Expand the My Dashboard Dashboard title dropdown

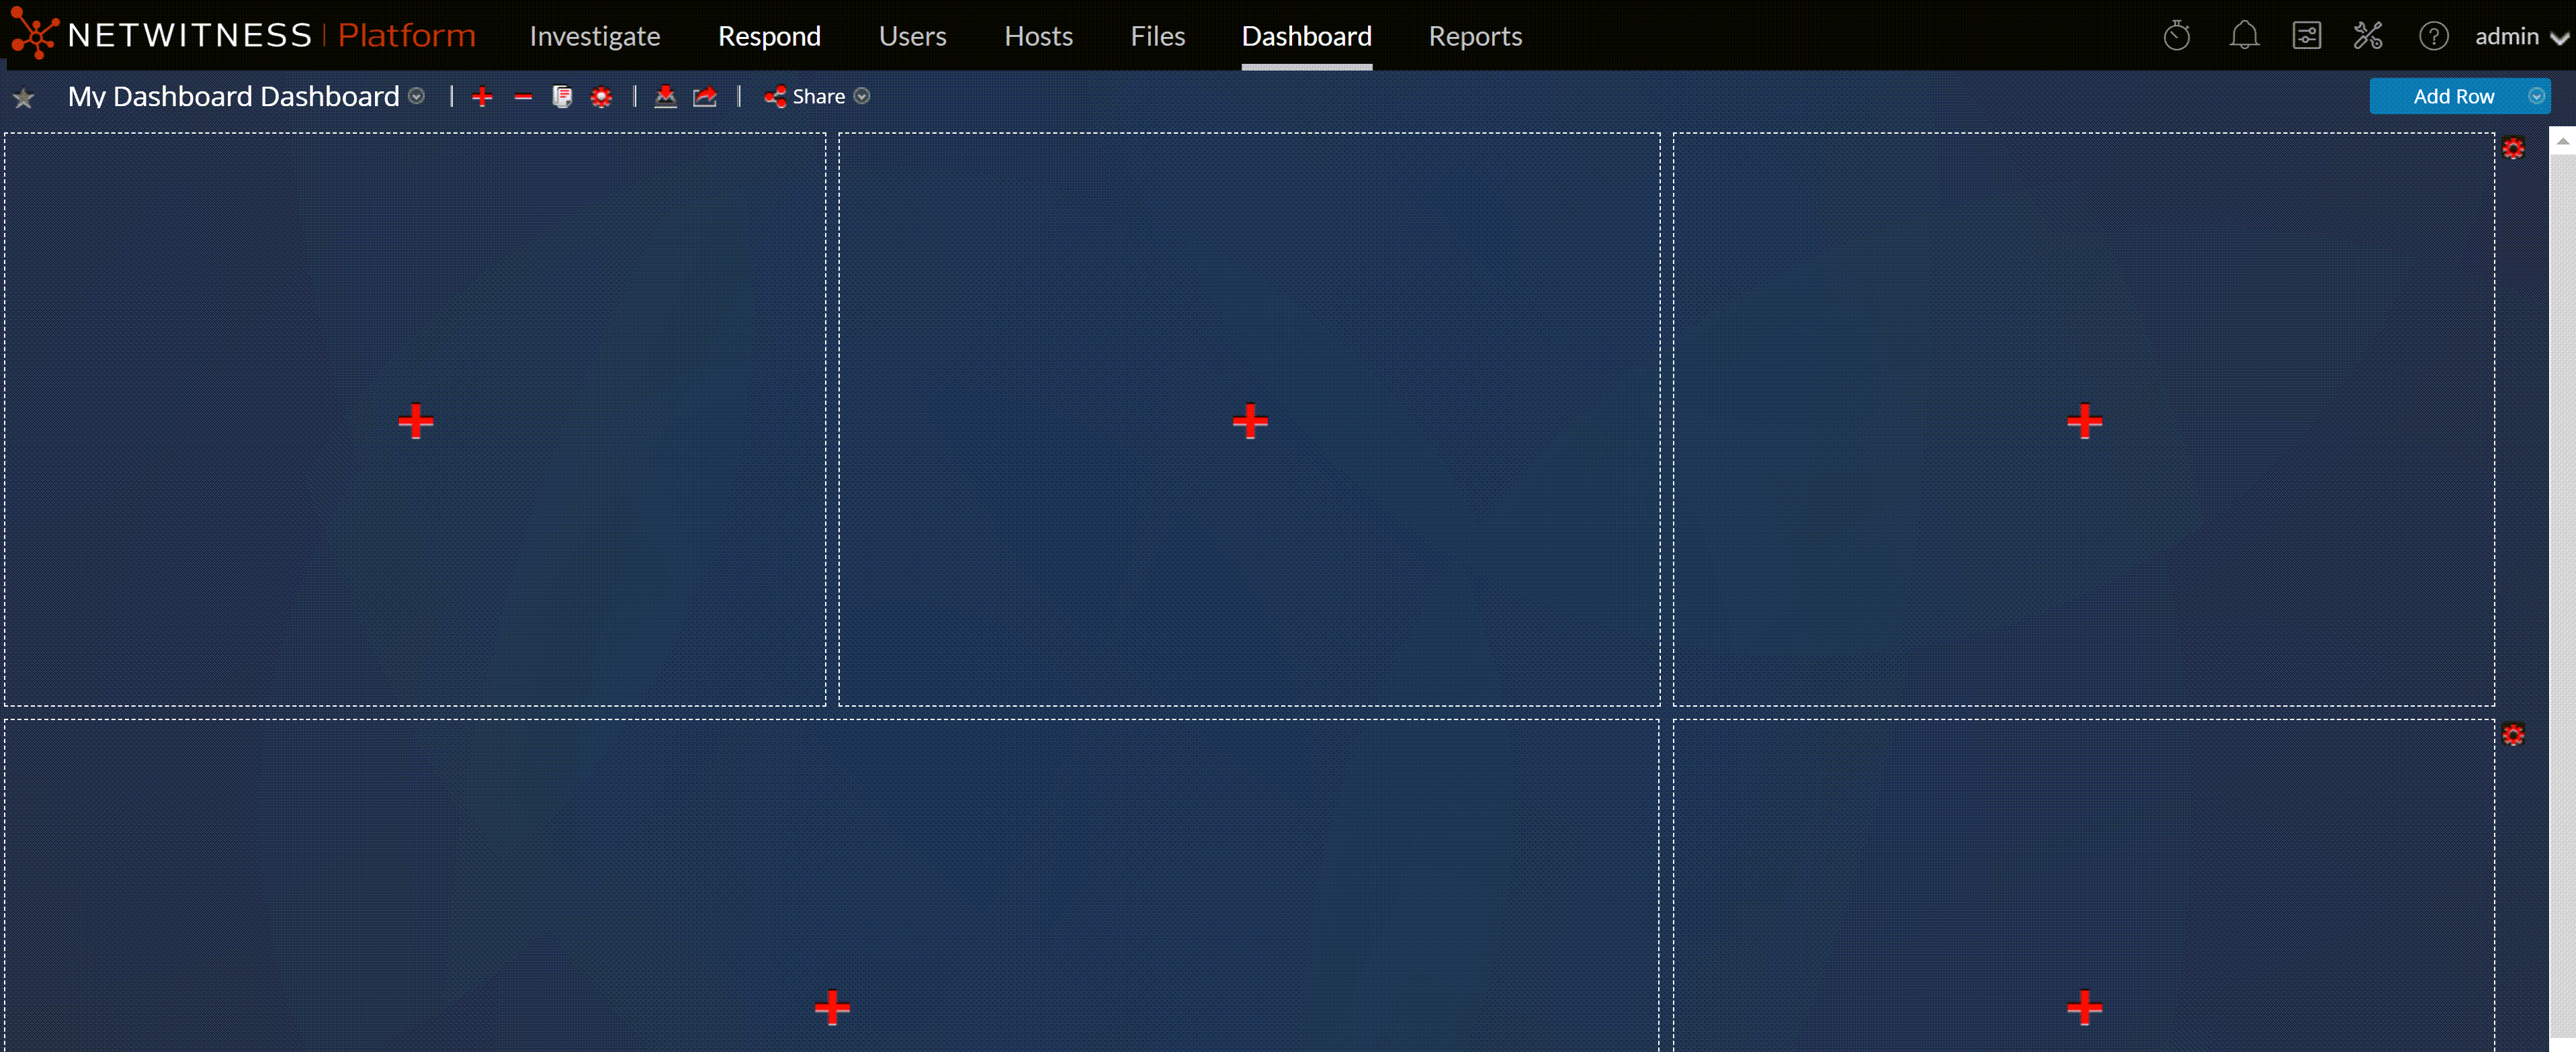coord(417,97)
